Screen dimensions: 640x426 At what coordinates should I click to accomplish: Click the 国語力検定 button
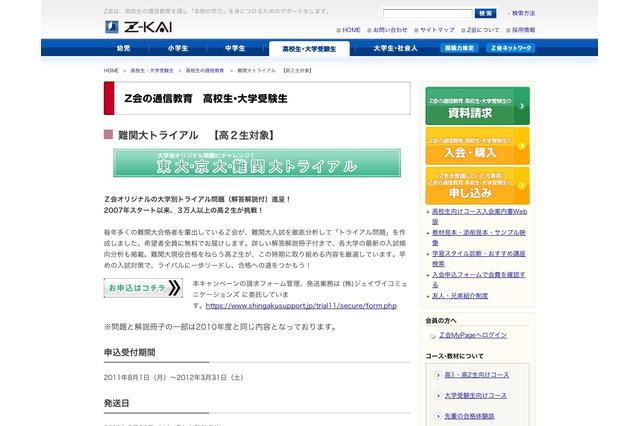click(459, 48)
